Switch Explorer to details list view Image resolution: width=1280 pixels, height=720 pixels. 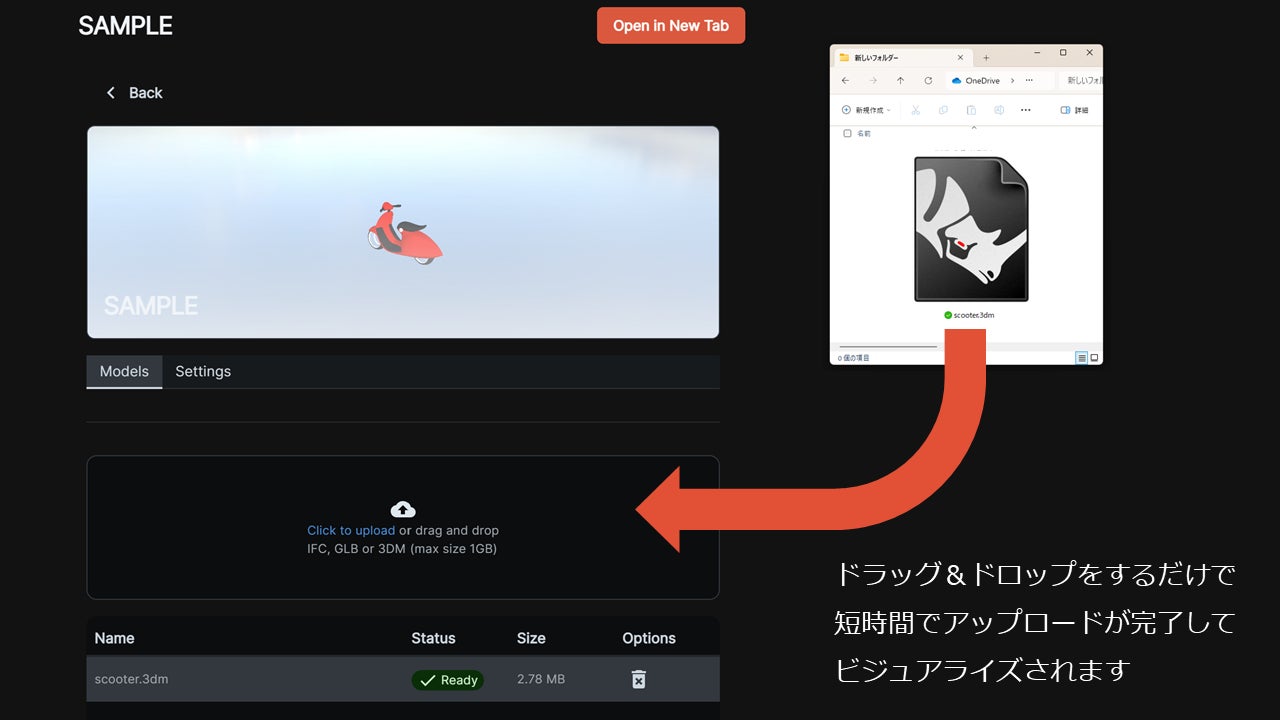[1081, 357]
